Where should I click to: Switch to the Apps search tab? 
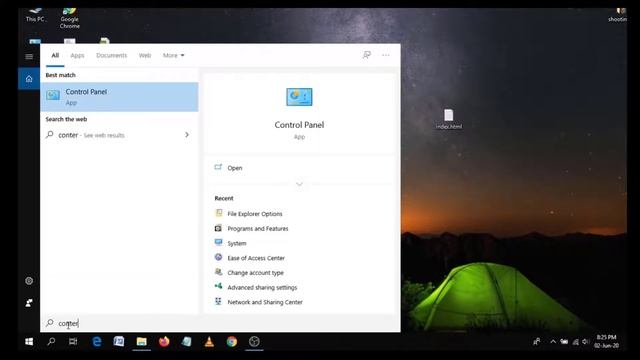pyautogui.click(x=77, y=55)
